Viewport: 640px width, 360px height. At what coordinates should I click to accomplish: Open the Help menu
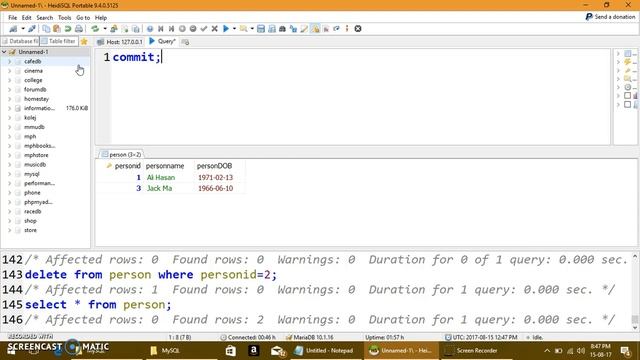101,18
